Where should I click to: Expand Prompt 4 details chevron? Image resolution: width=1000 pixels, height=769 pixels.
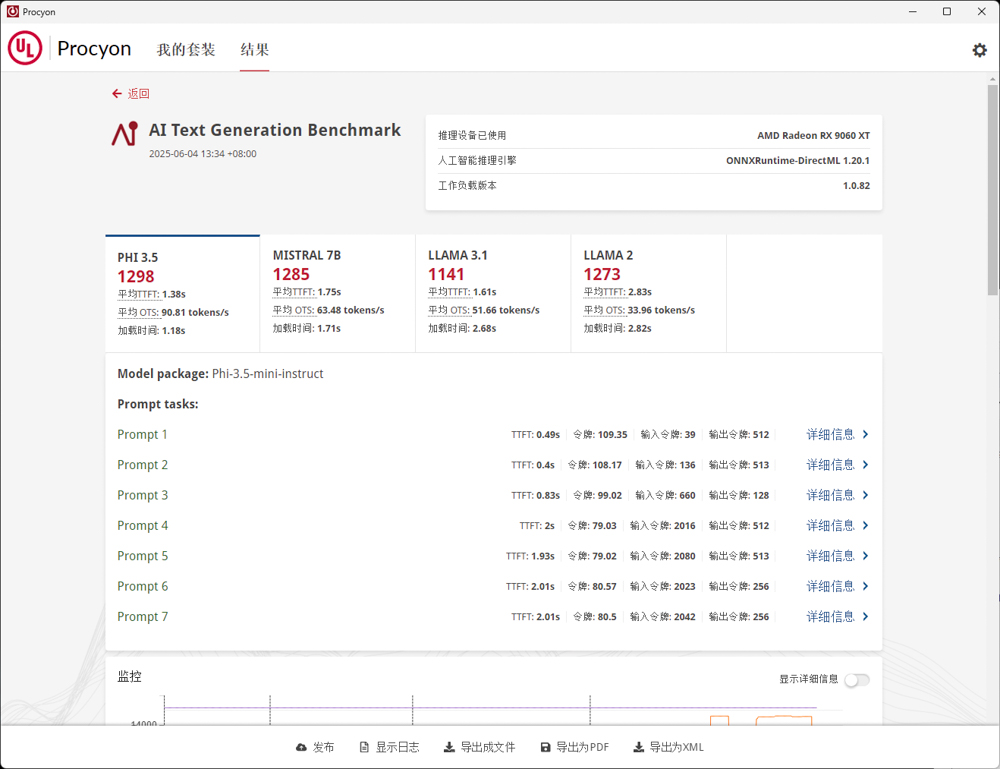[x=865, y=525]
